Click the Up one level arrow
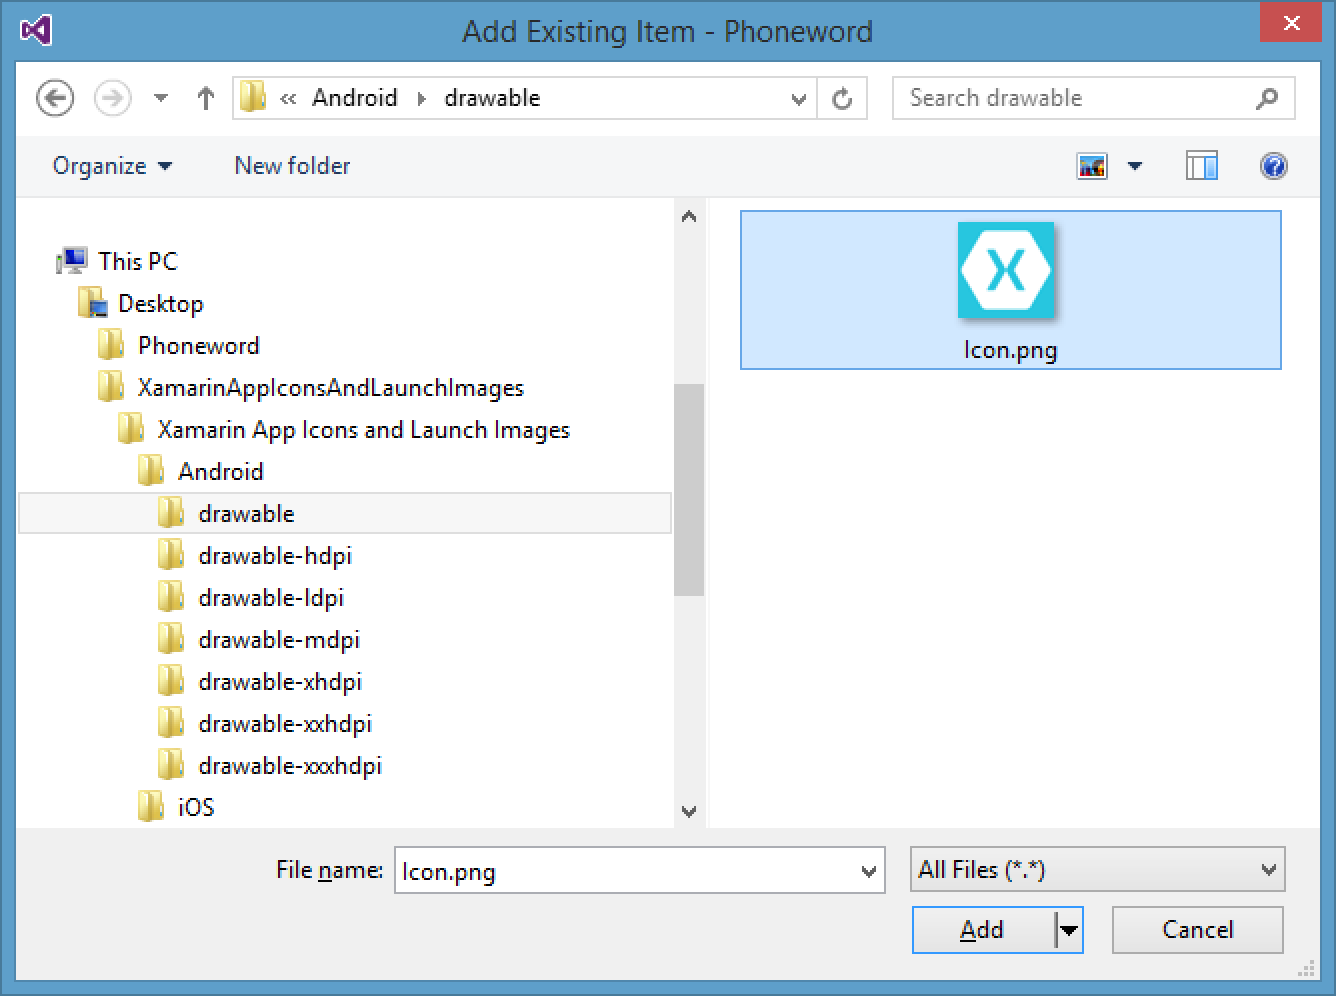 click(x=206, y=98)
